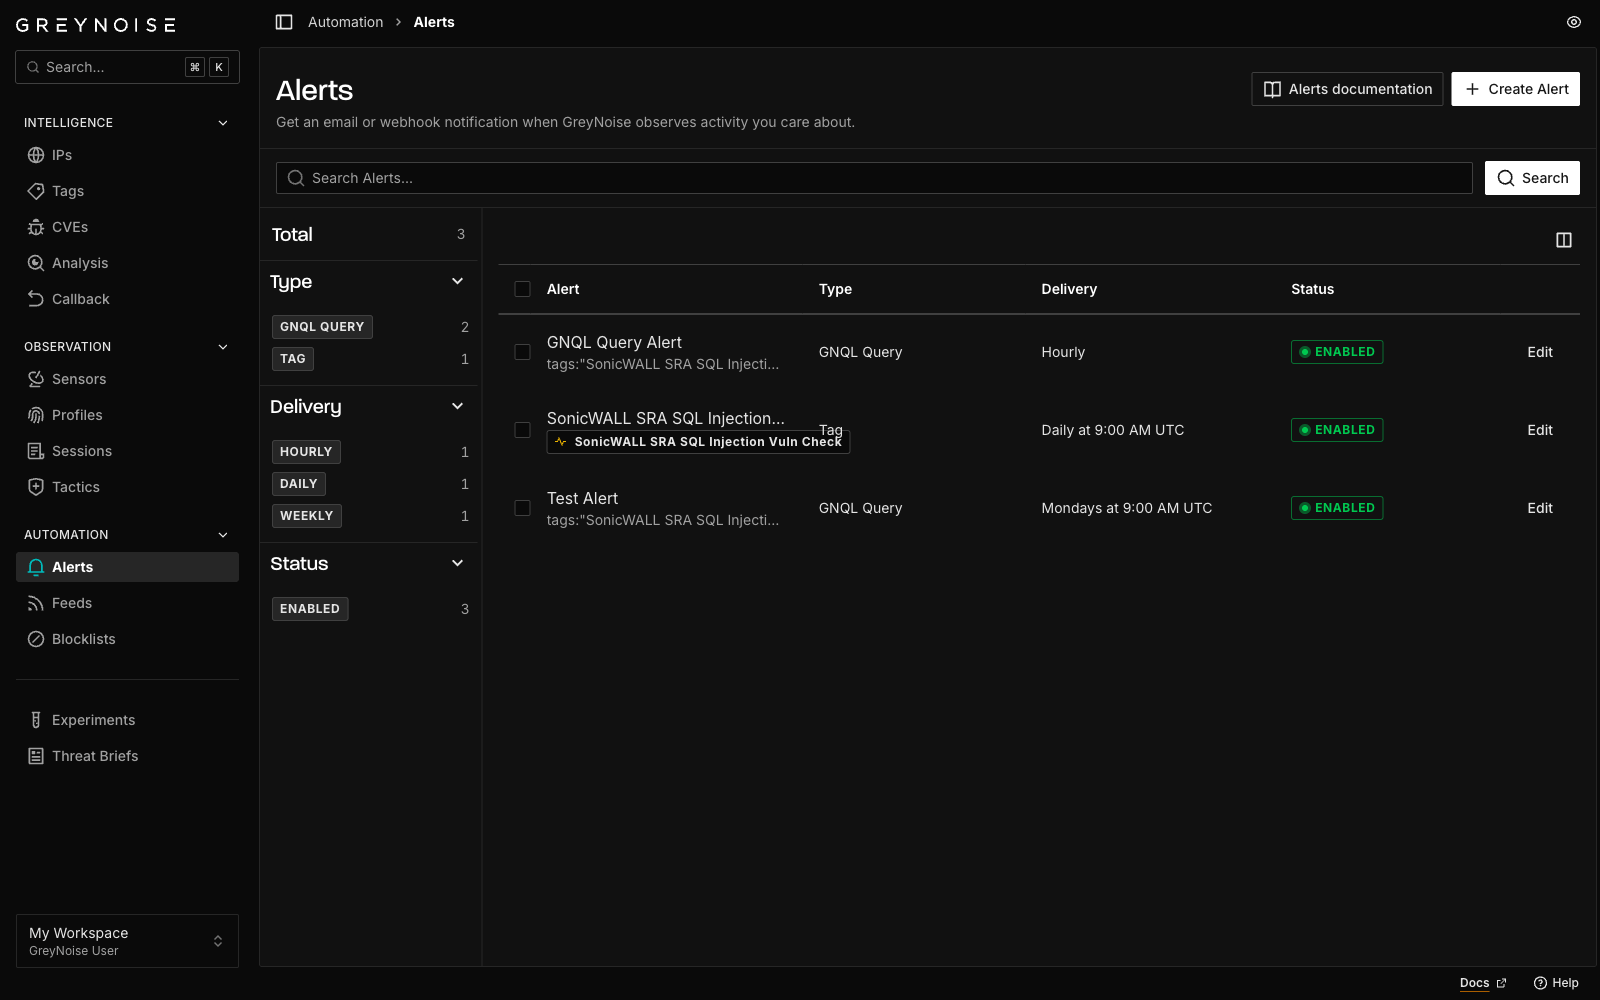The image size is (1600, 1000).
Task: Toggle table columns view icon
Action: coord(1564,240)
